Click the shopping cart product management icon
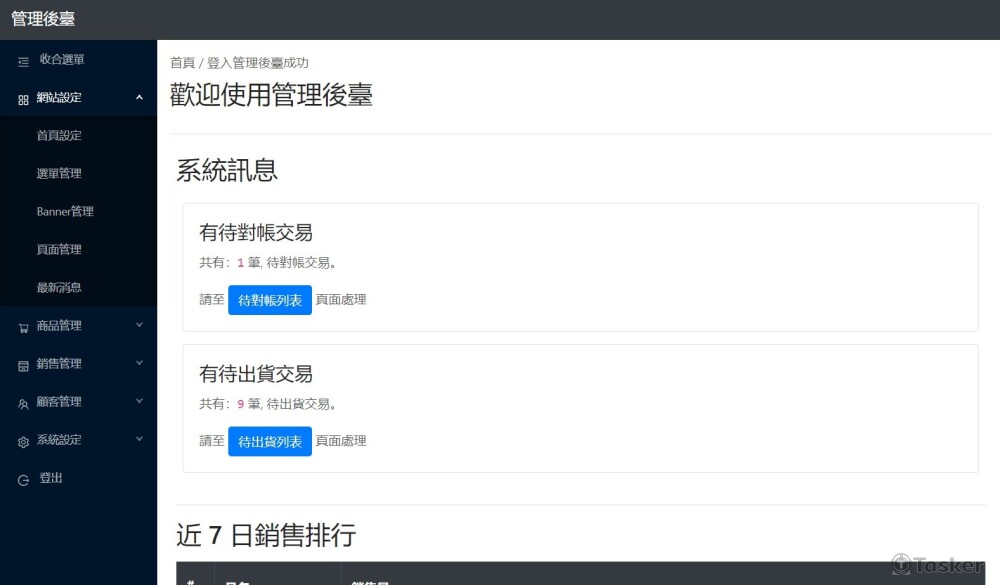Image resolution: width=1000 pixels, height=585 pixels. coord(23,327)
